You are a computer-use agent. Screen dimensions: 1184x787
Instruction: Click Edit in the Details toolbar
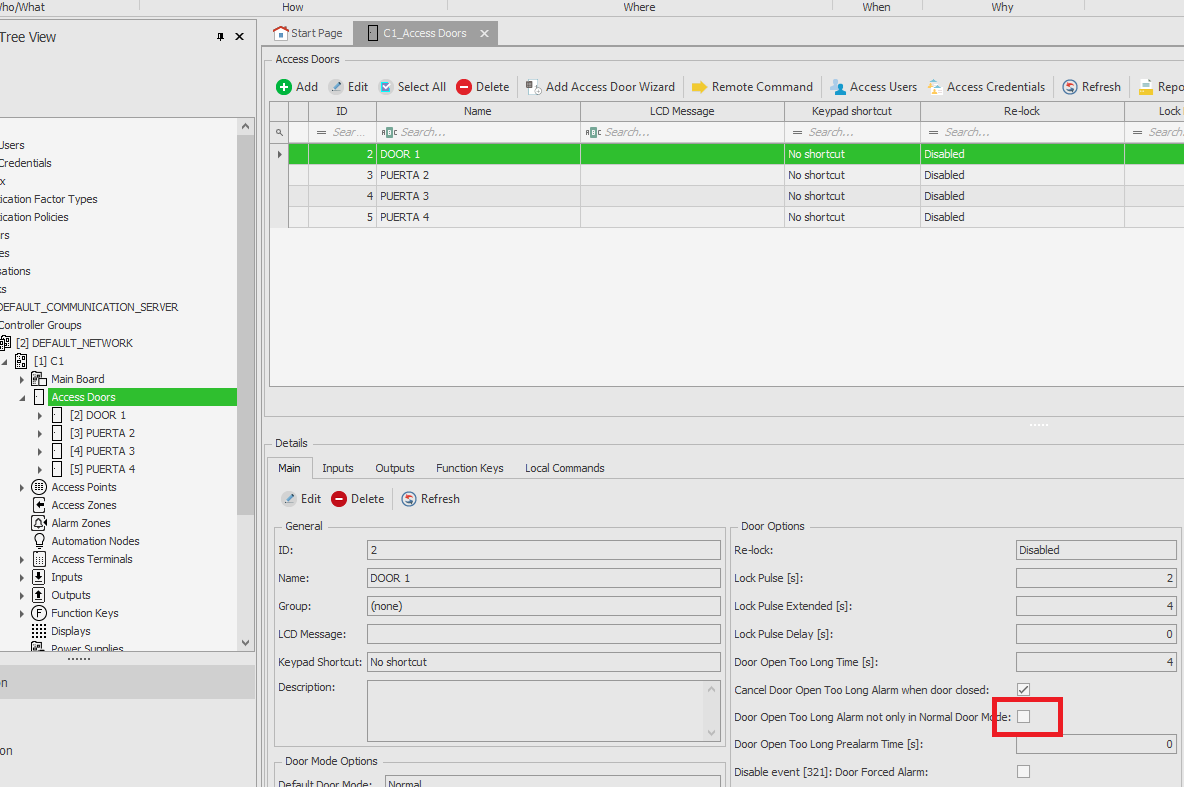tap(301, 499)
